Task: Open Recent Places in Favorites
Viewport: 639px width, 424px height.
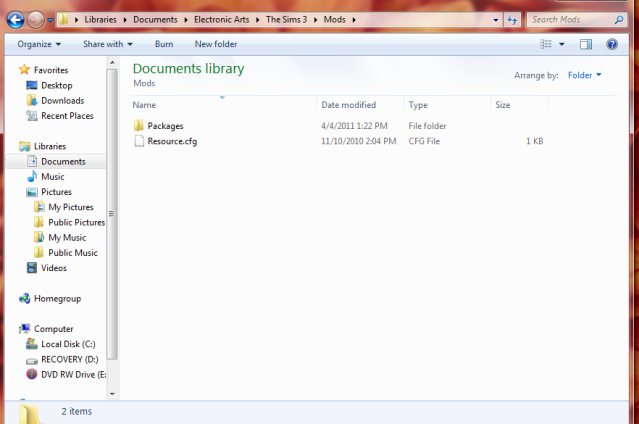Action: (x=67, y=116)
